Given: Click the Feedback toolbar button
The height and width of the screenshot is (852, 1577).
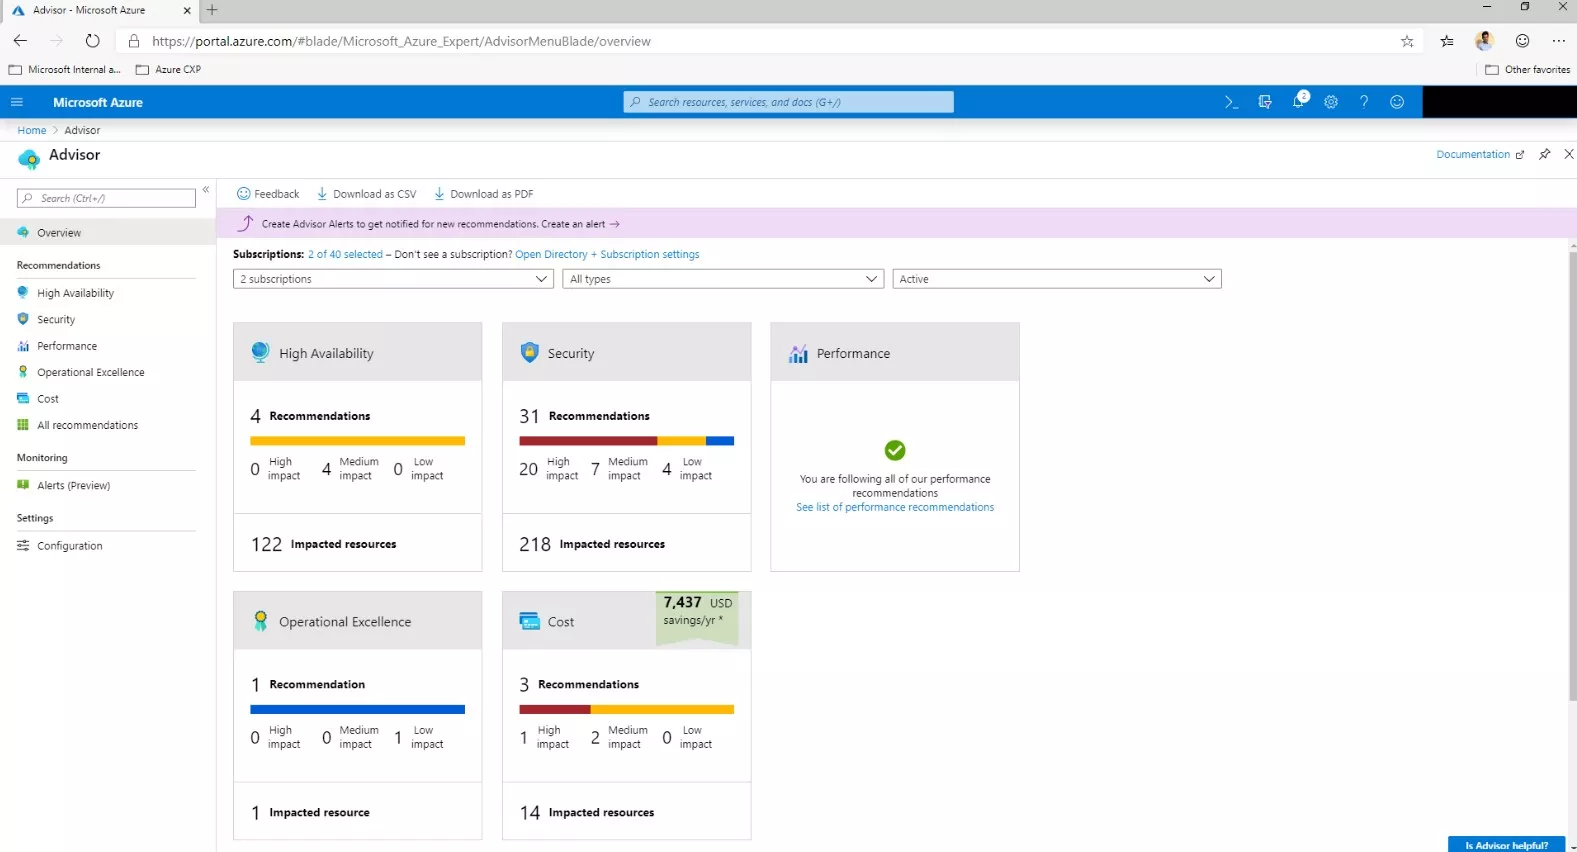Looking at the screenshot, I should (x=268, y=194).
